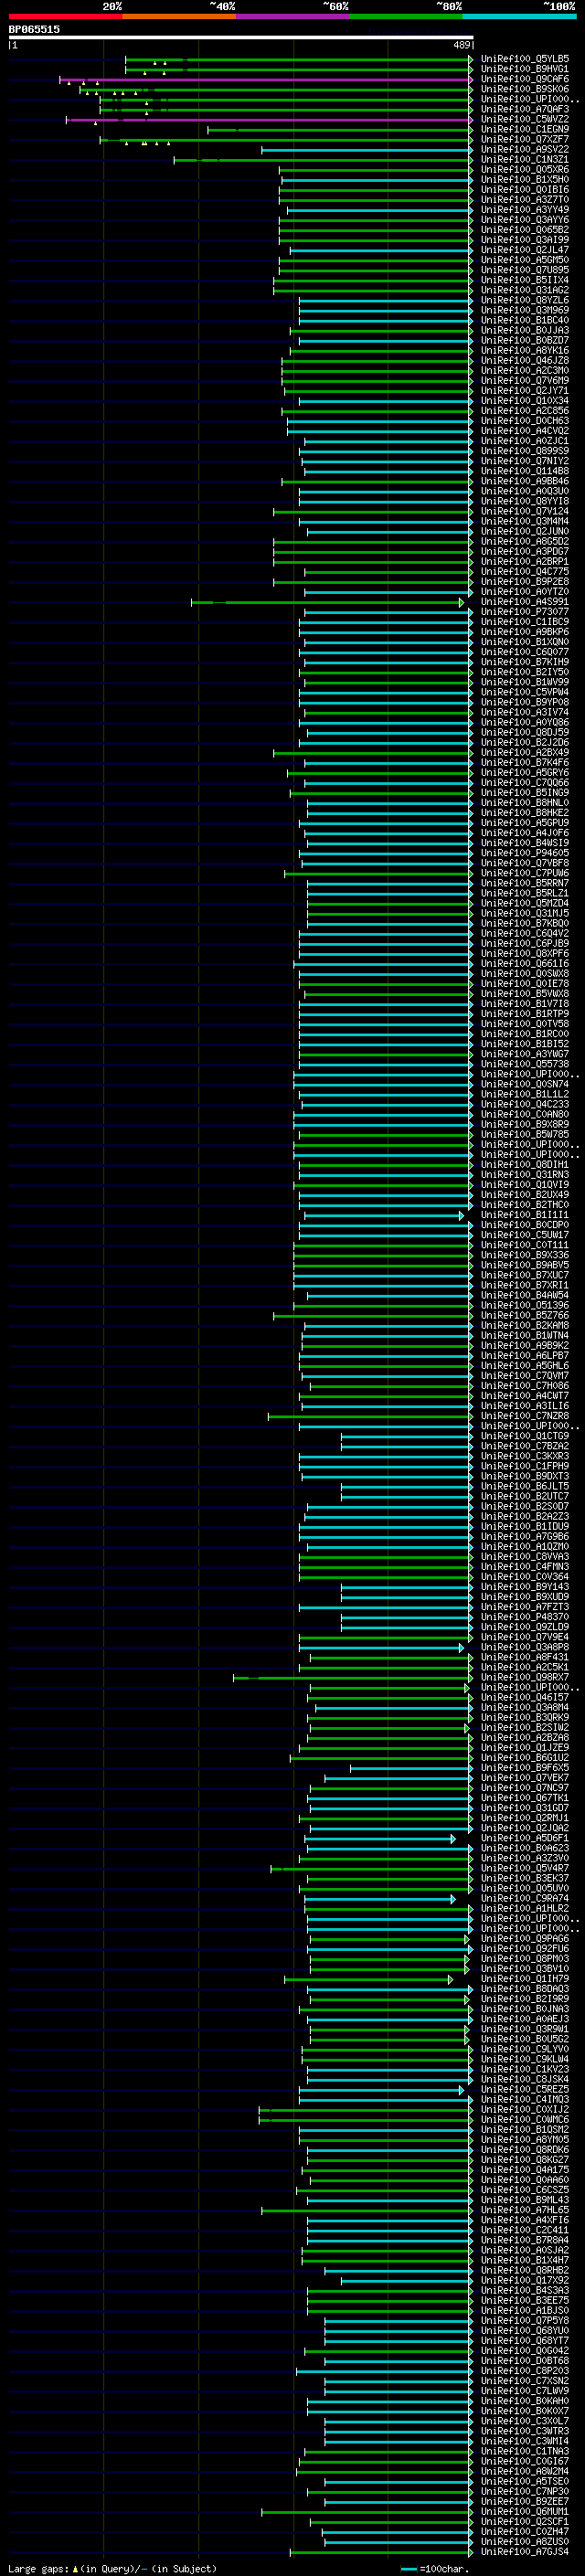585x2576 pixels.
Task: Select label UniRef100_A7GJS4
Action: coord(525,2552)
